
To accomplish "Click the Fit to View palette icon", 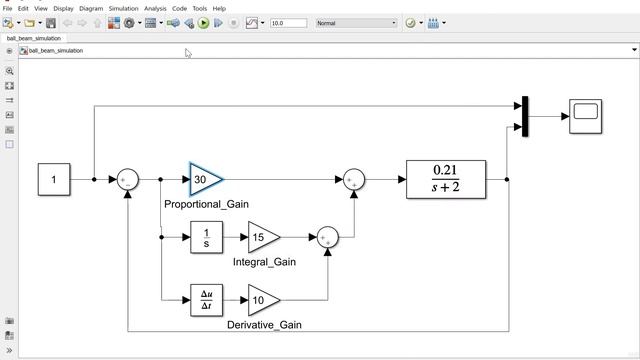I will click(9, 86).
